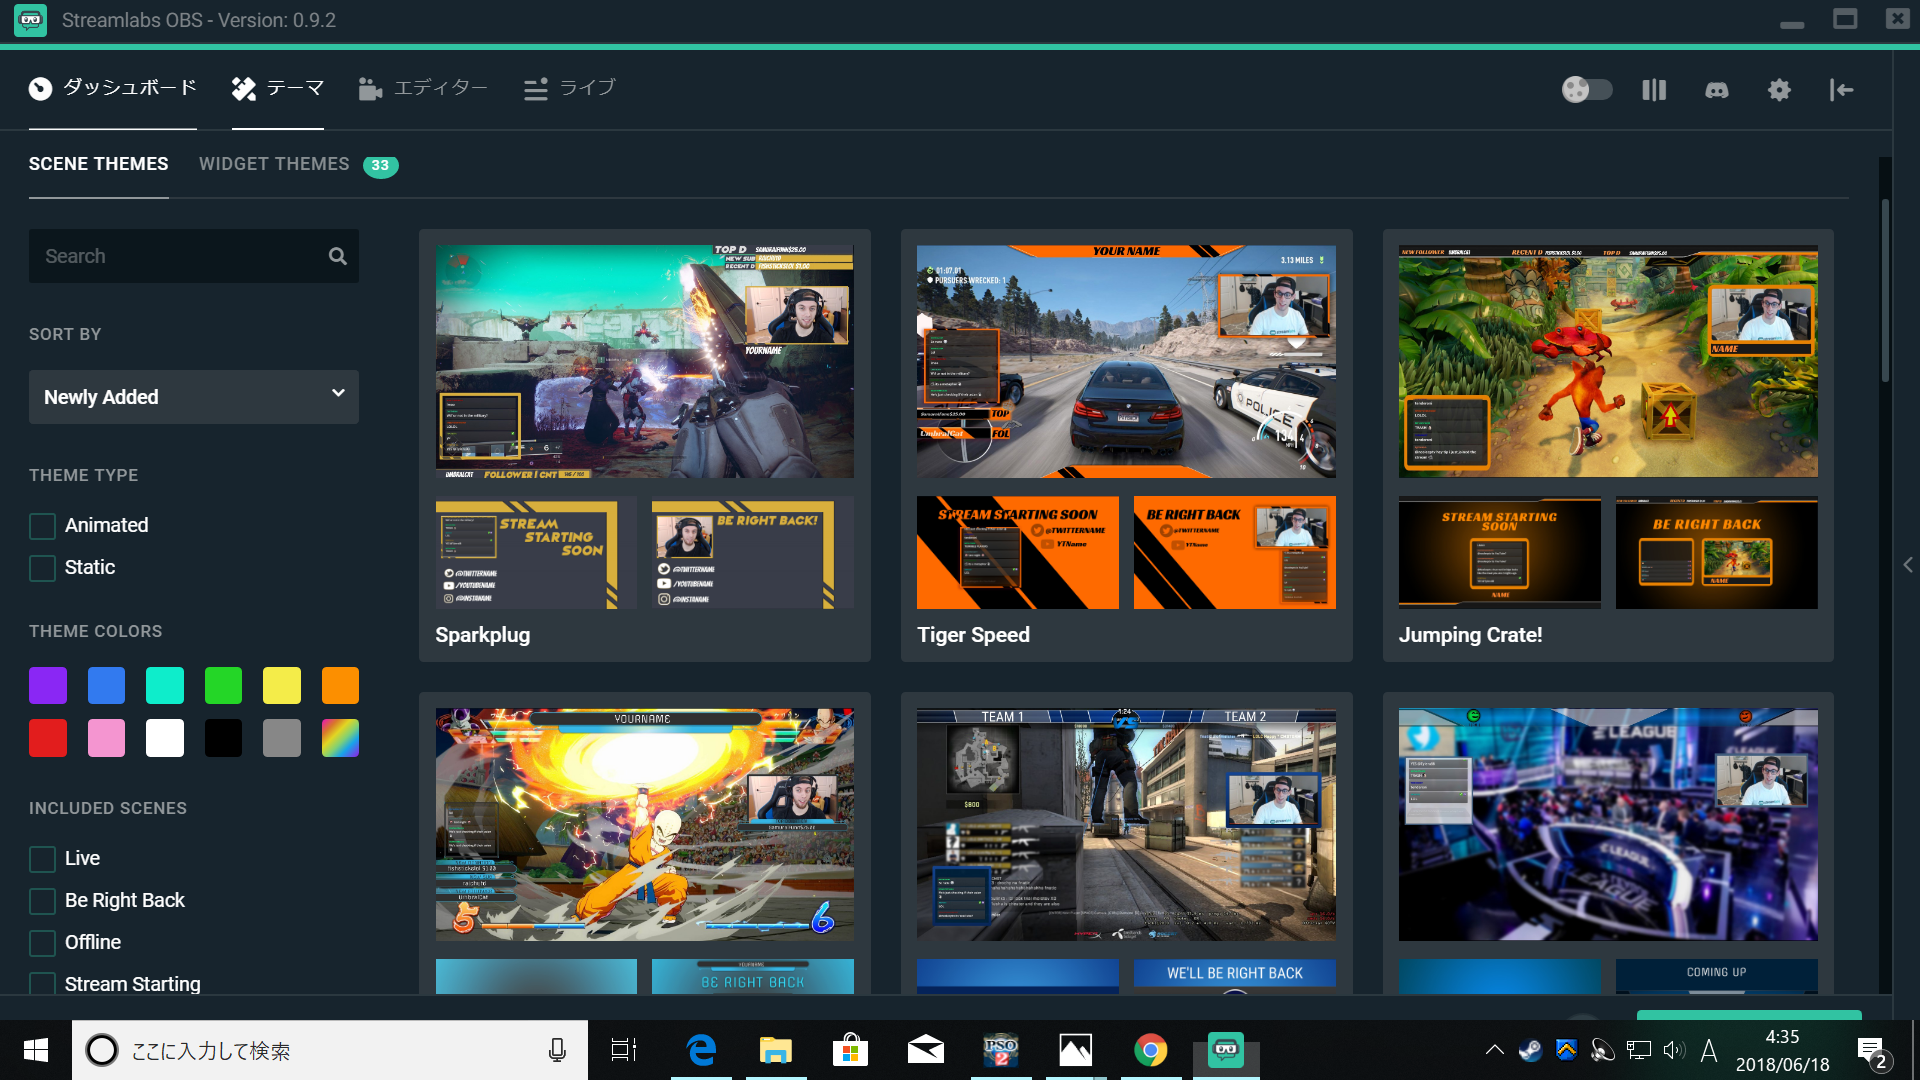
Task: Click the Sparkplug theme title
Action: click(483, 635)
